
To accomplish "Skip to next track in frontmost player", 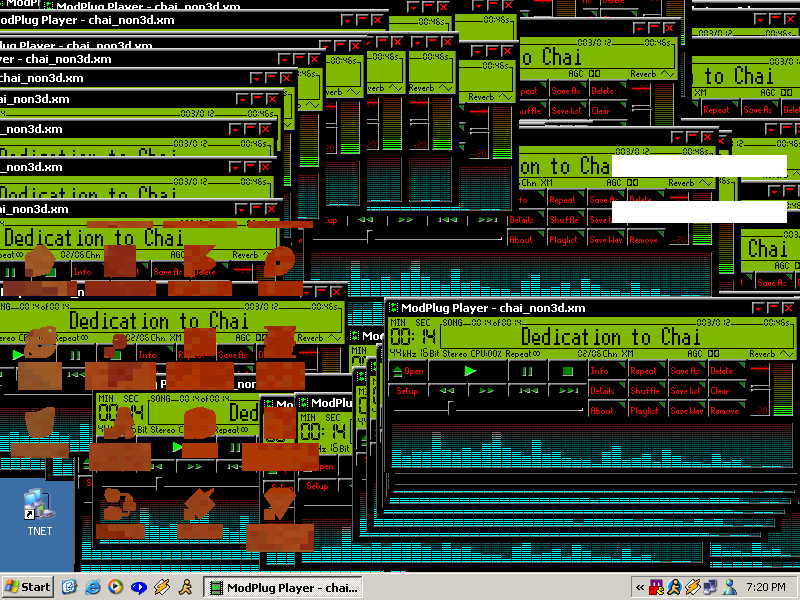I will pos(566,391).
